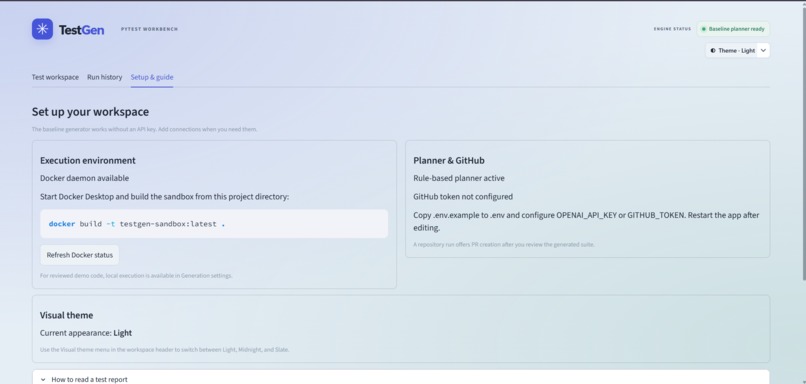Click the TestGen brand name
806x384 pixels.
pos(81,30)
